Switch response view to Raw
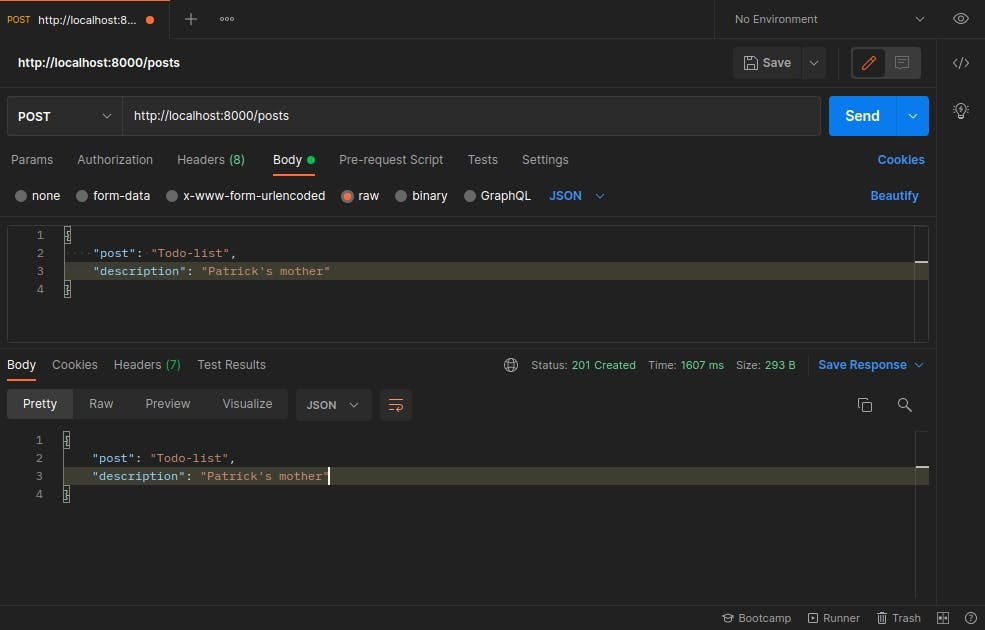The width and height of the screenshot is (985, 630). point(101,404)
